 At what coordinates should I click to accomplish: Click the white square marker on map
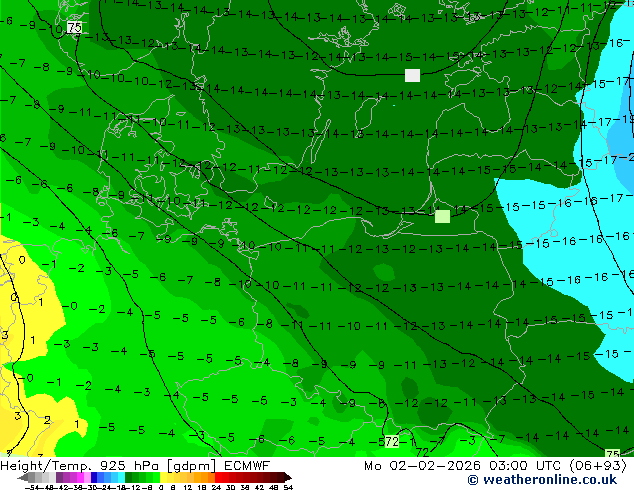[x=412, y=76]
